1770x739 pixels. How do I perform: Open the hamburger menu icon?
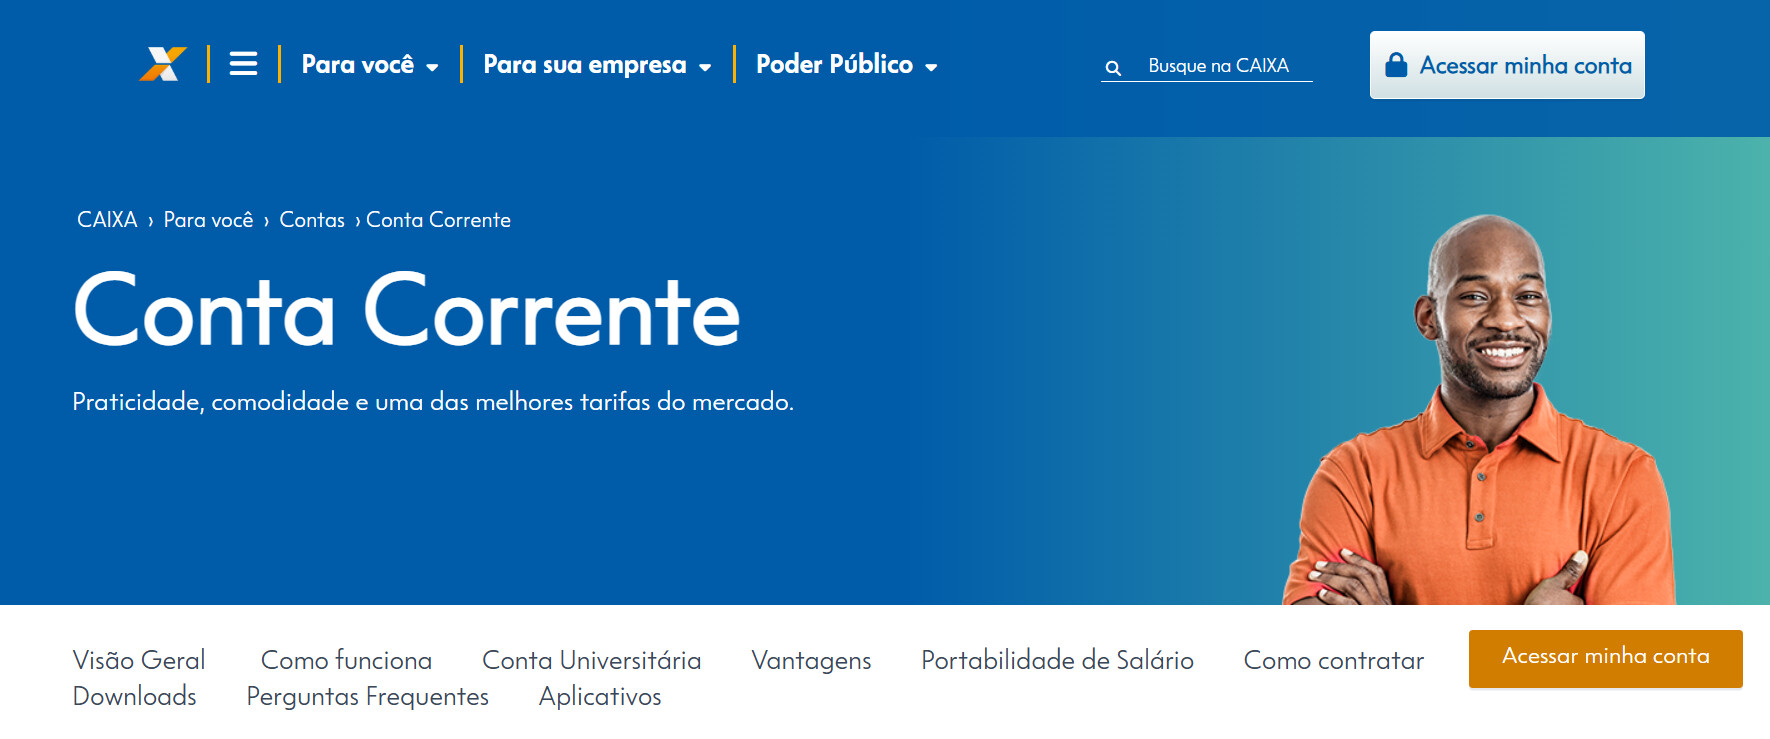pos(243,64)
